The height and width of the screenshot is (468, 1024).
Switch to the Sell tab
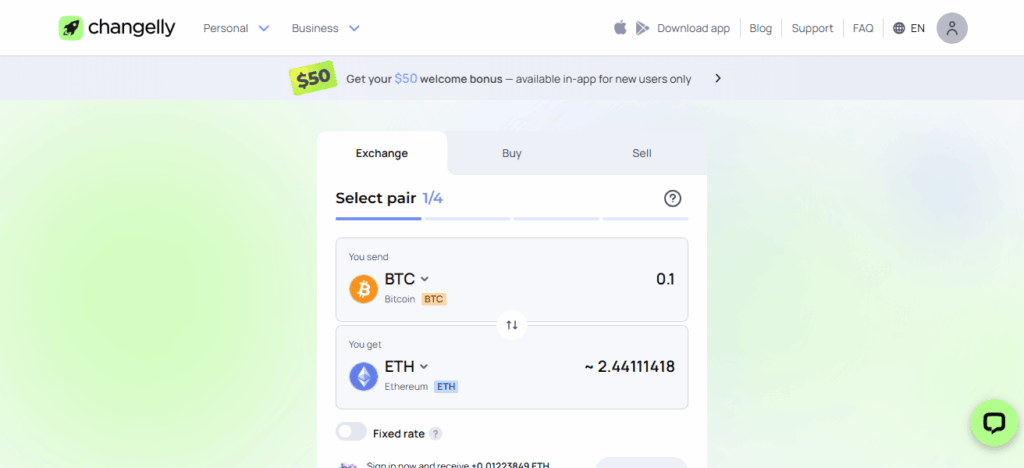point(642,153)
